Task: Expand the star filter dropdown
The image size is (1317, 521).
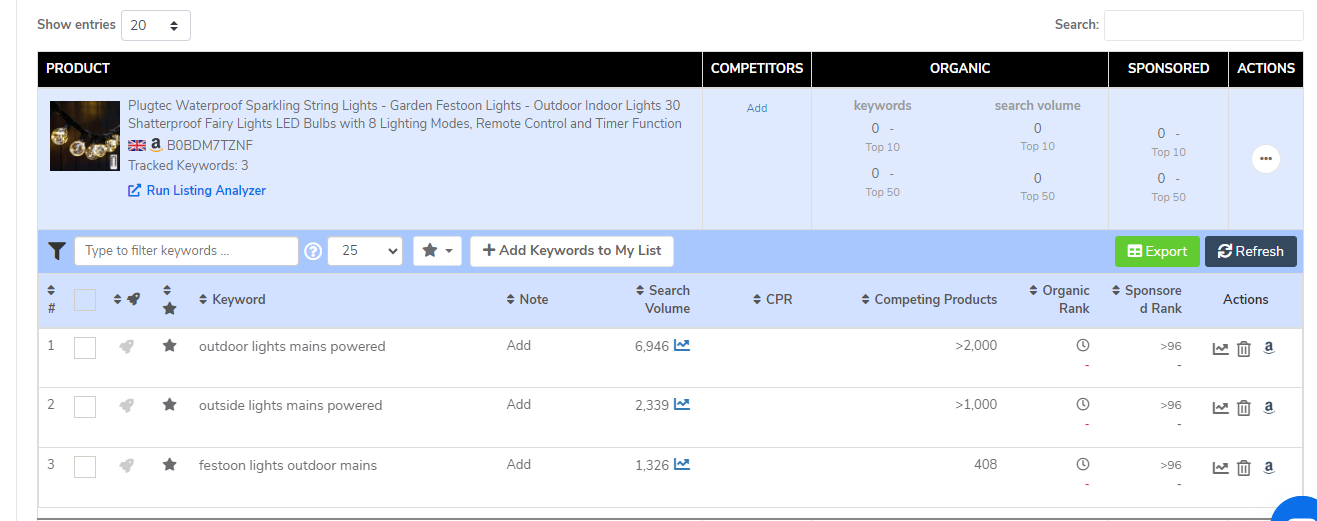Action: pos(437,251)
